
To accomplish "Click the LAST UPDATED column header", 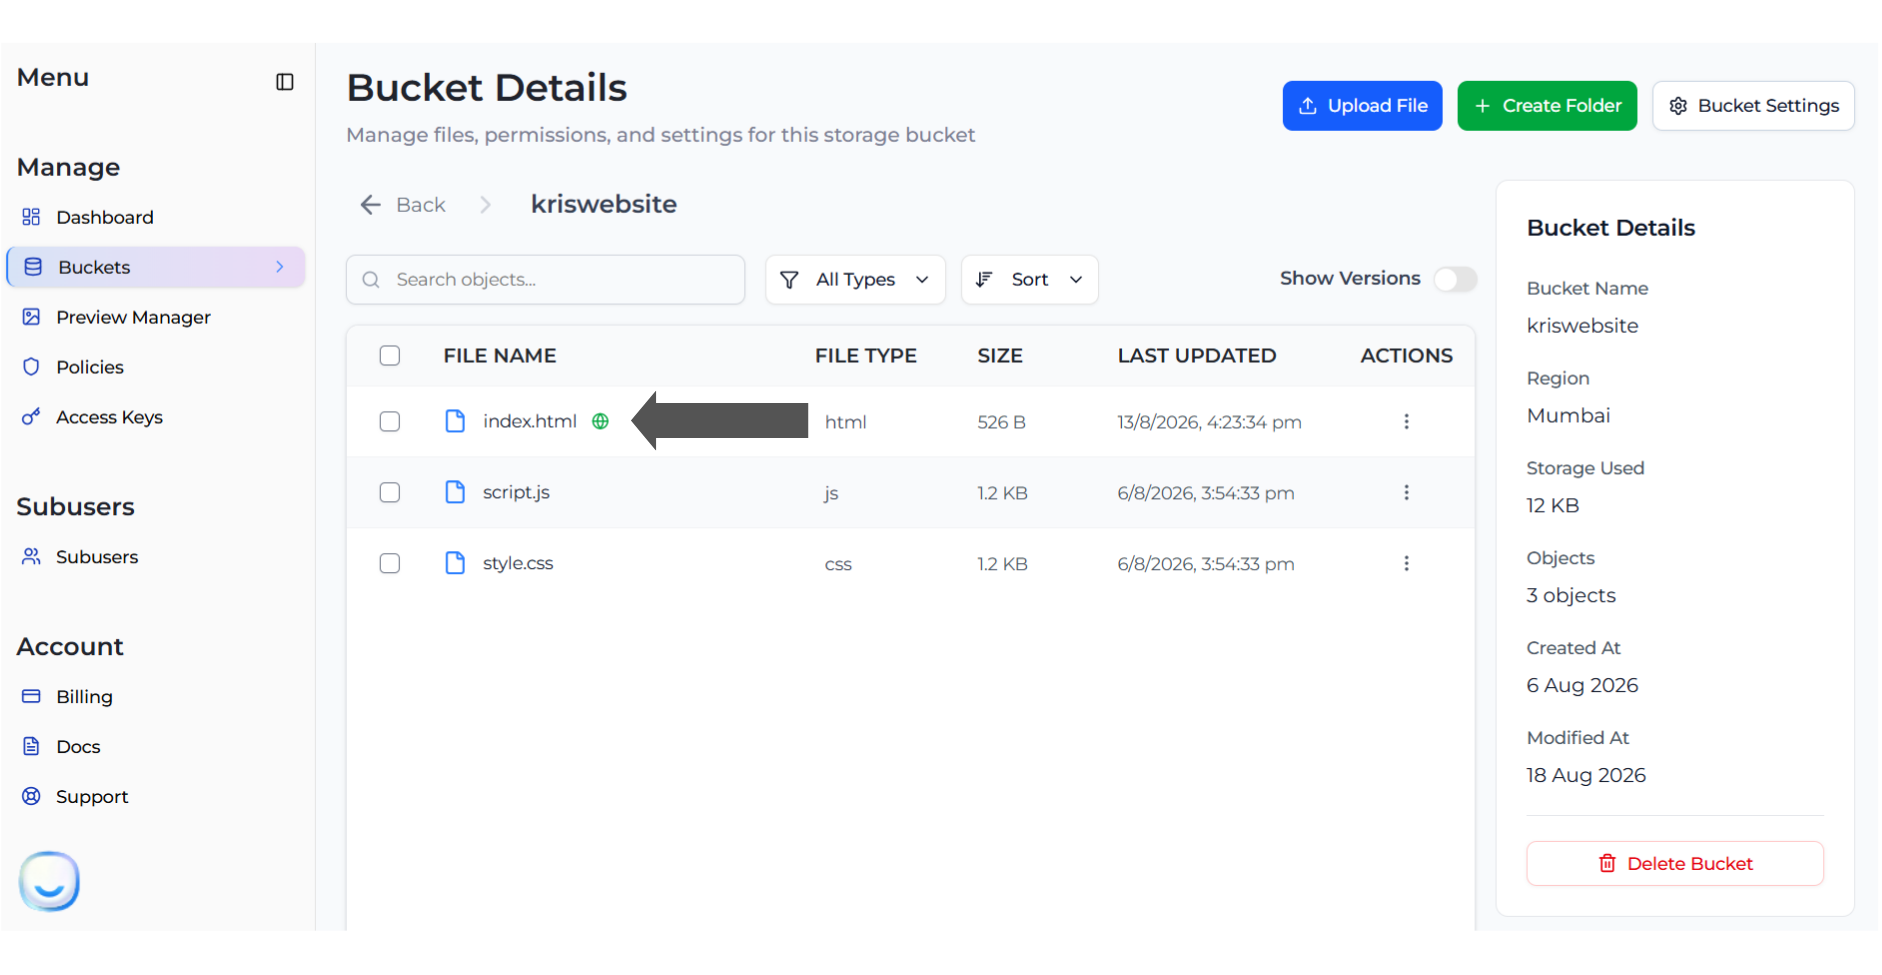I will coord(1197,356).
